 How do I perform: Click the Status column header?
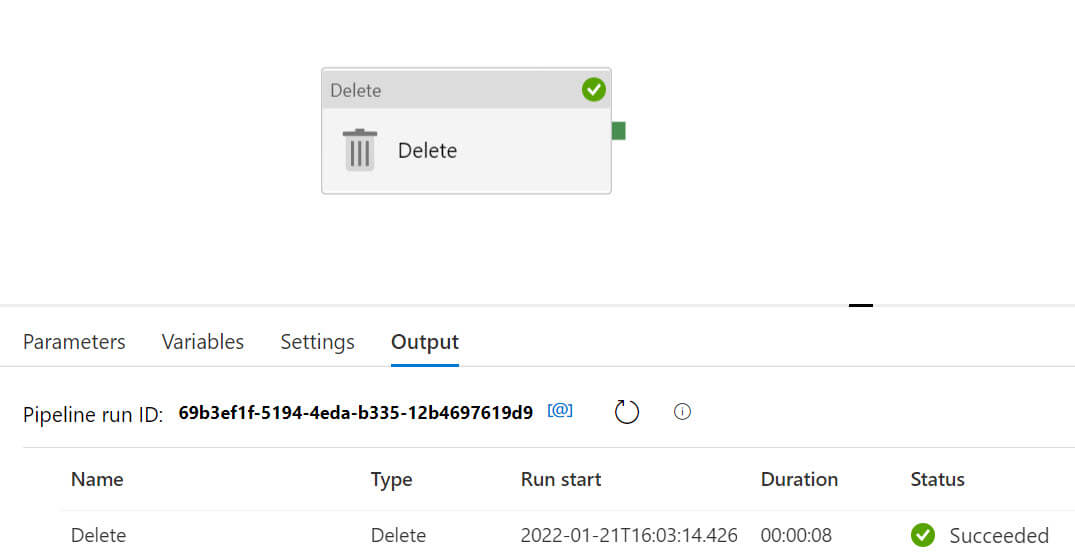coord(937,479)
